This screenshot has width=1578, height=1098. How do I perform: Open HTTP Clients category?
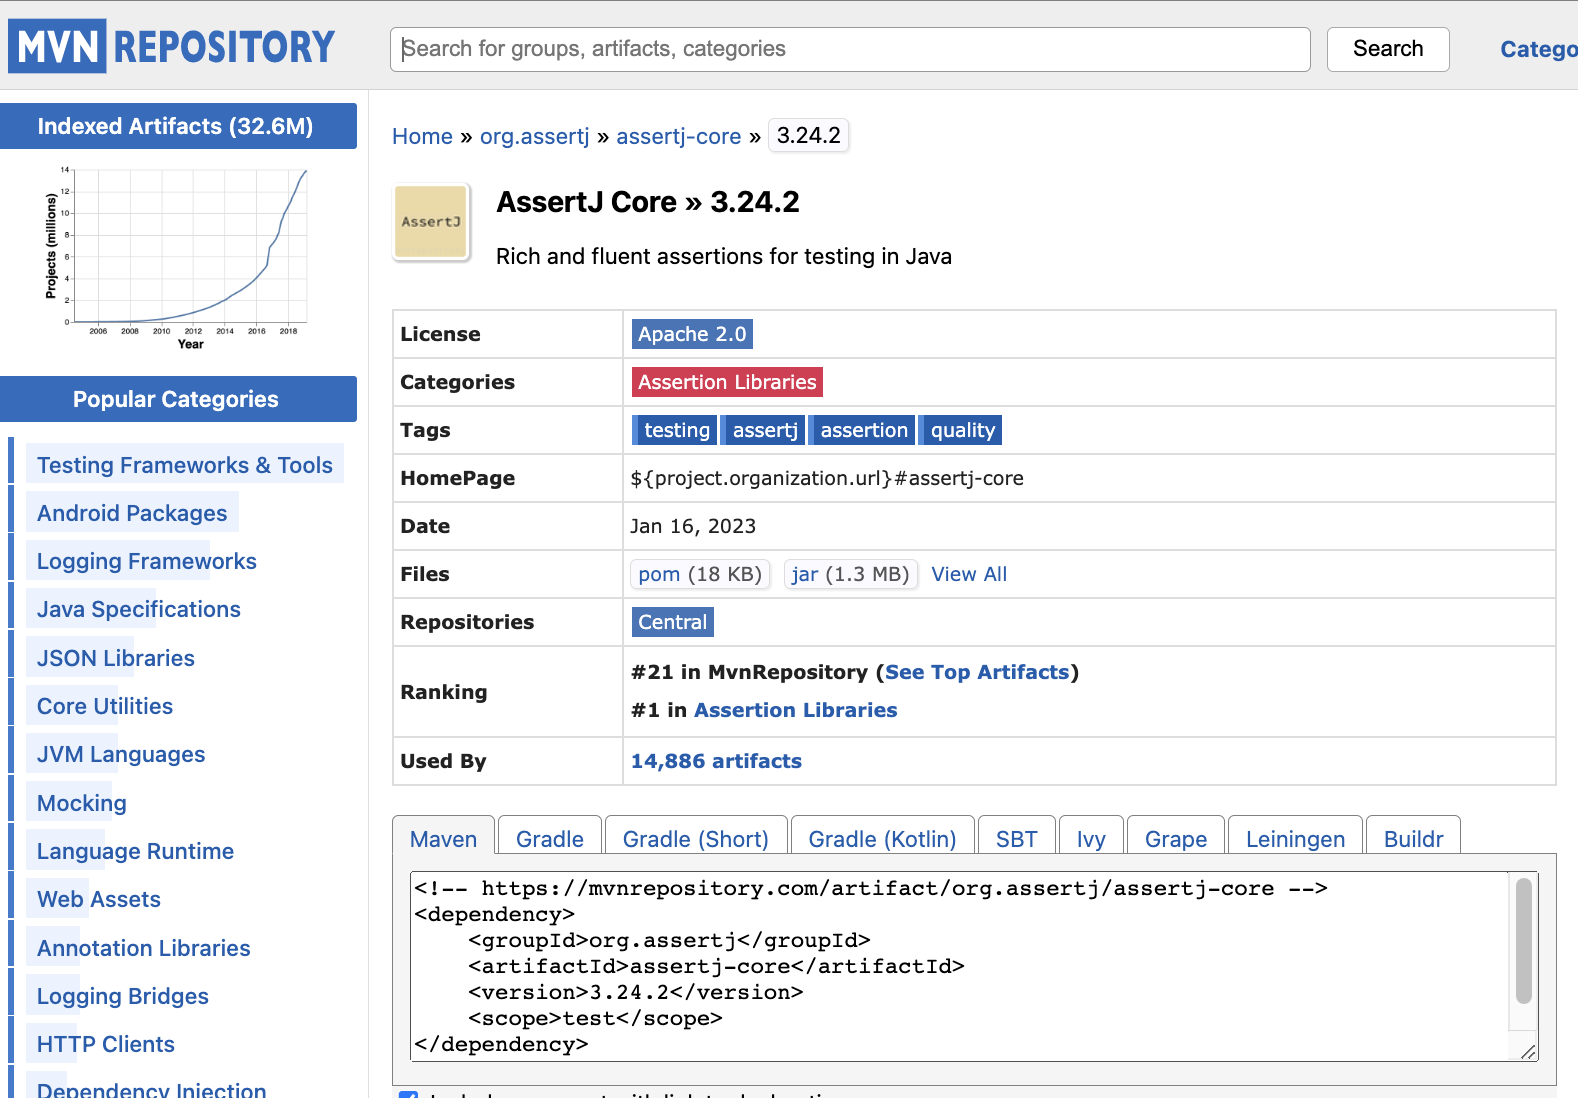(106, 1044)
